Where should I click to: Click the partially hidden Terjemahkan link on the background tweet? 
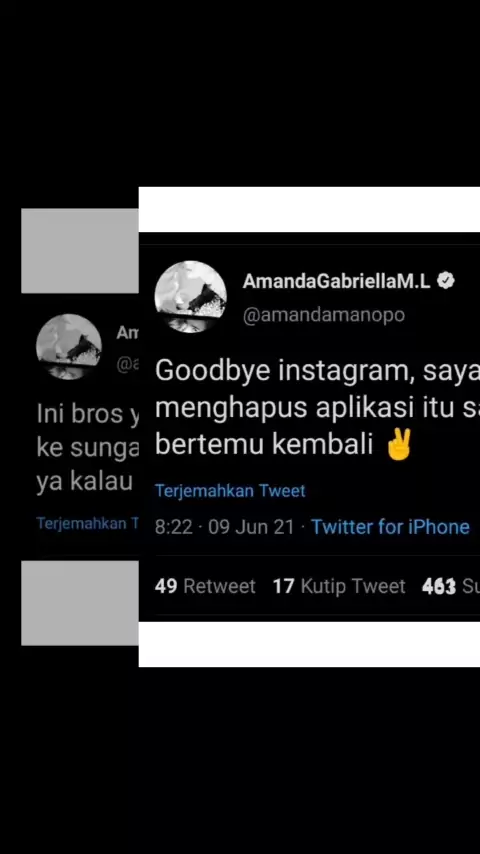tap(88, 523)
